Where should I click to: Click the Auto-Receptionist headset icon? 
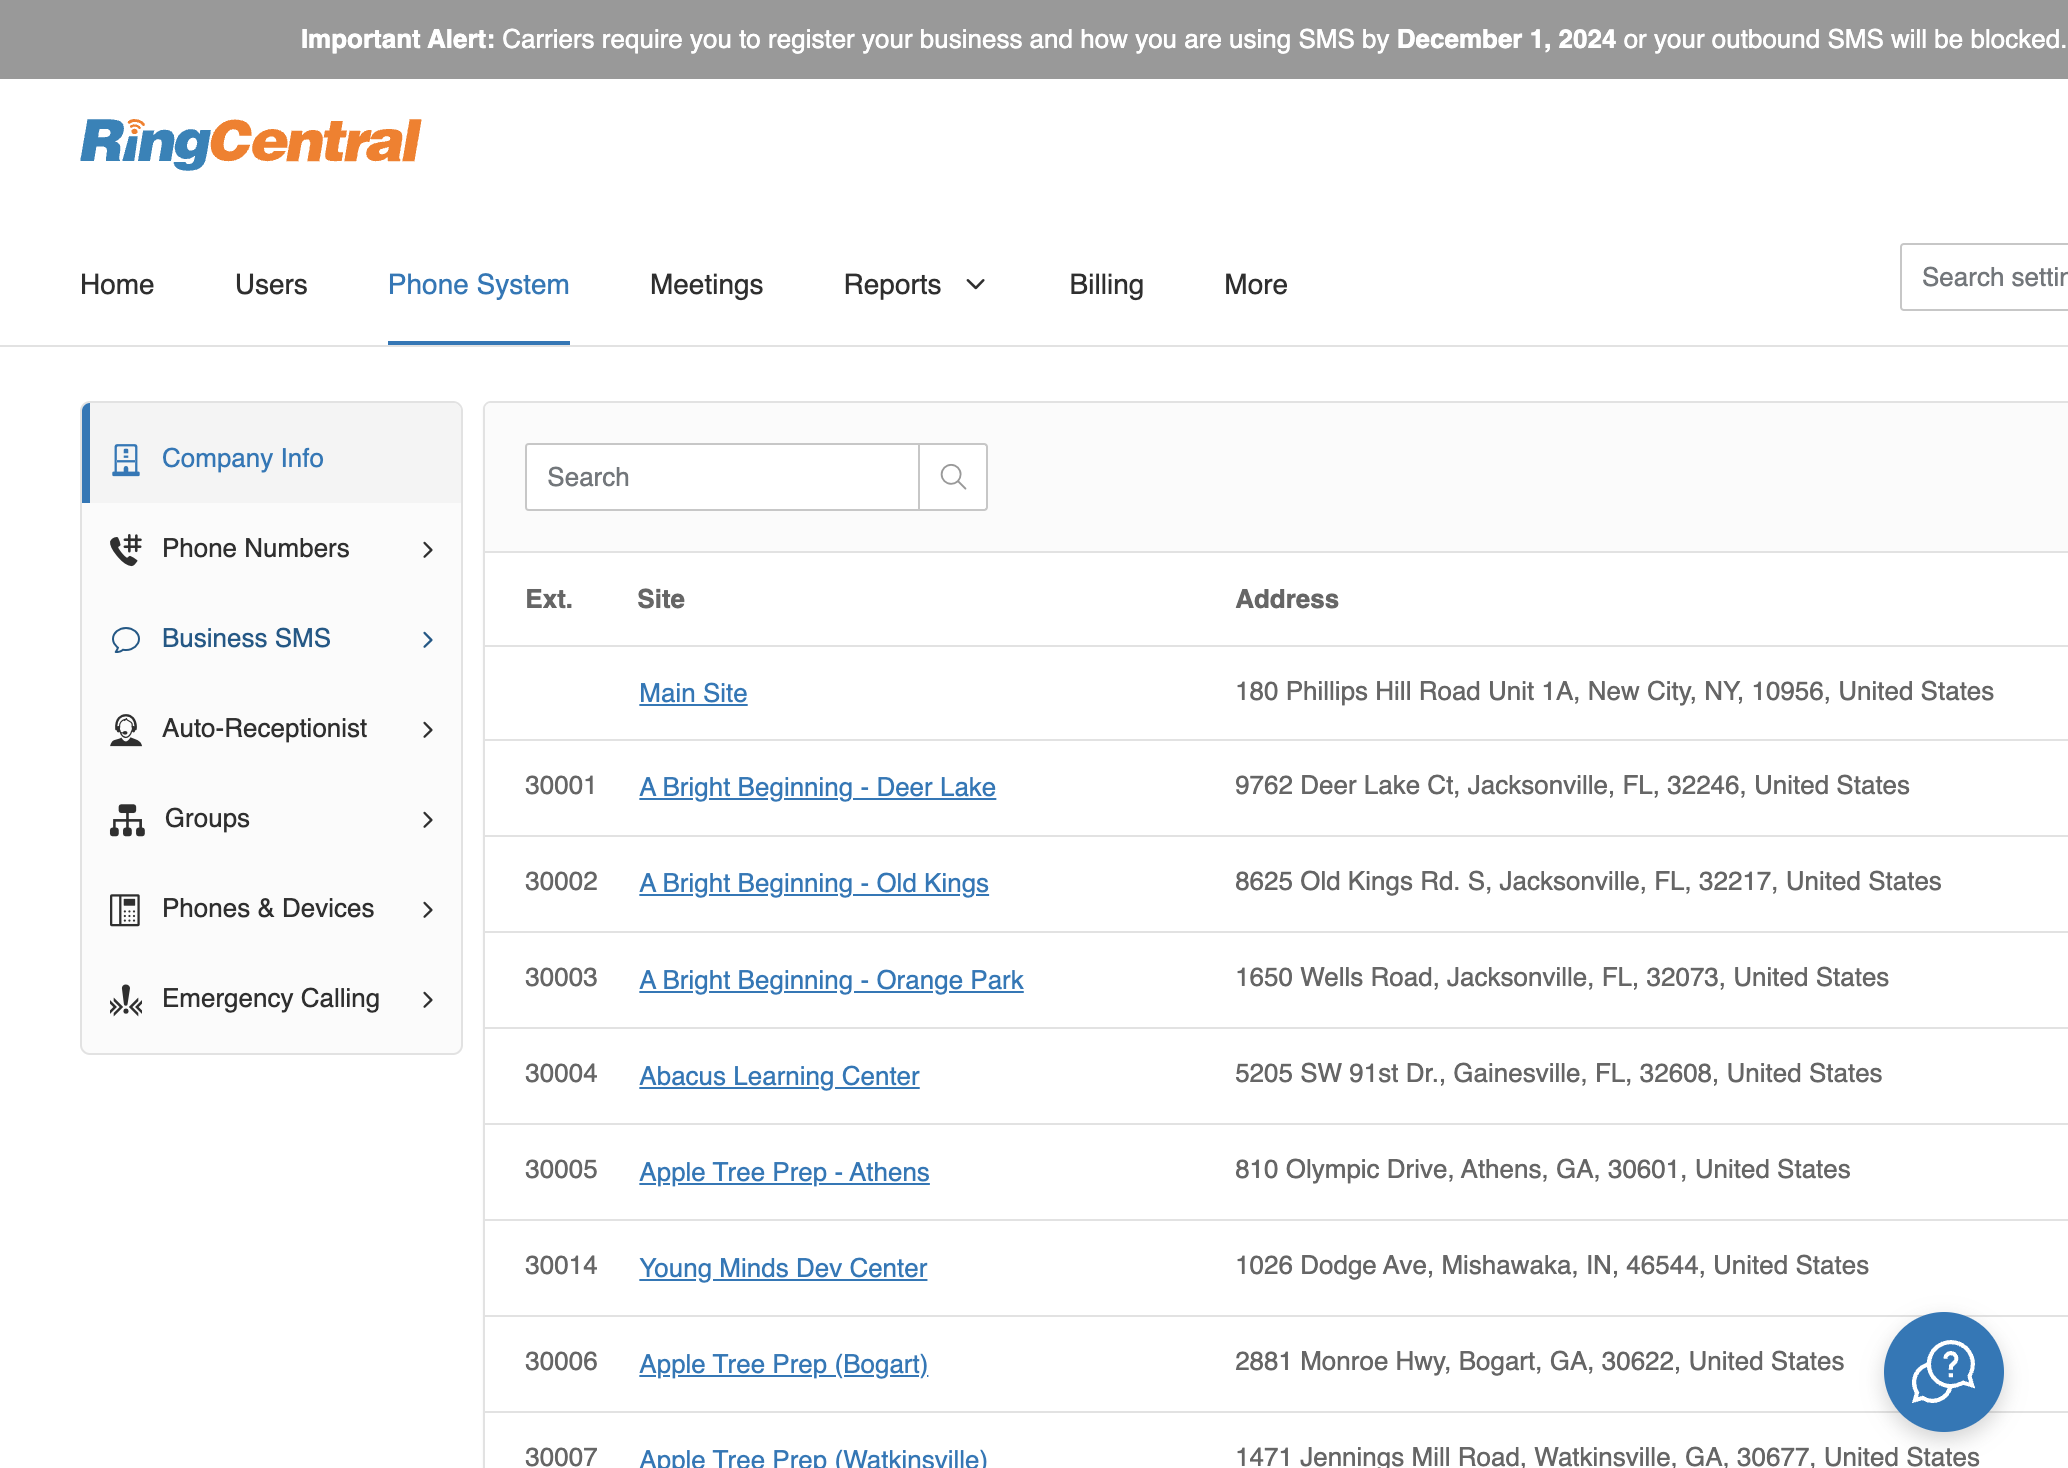pyautogui.click(x=126, y=729)
